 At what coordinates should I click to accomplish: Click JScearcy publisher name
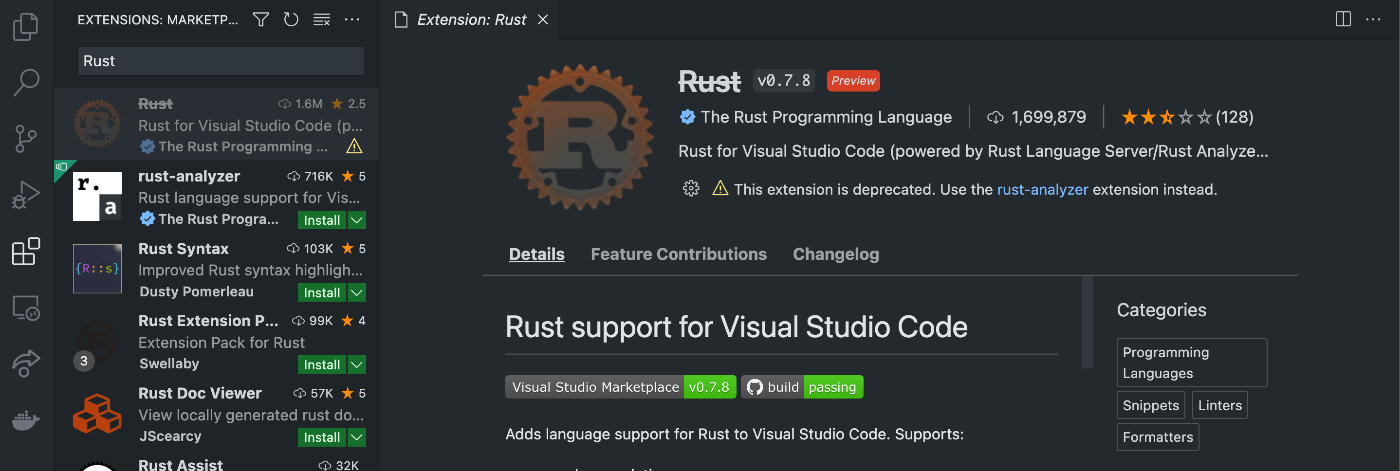tap(170, 436)
